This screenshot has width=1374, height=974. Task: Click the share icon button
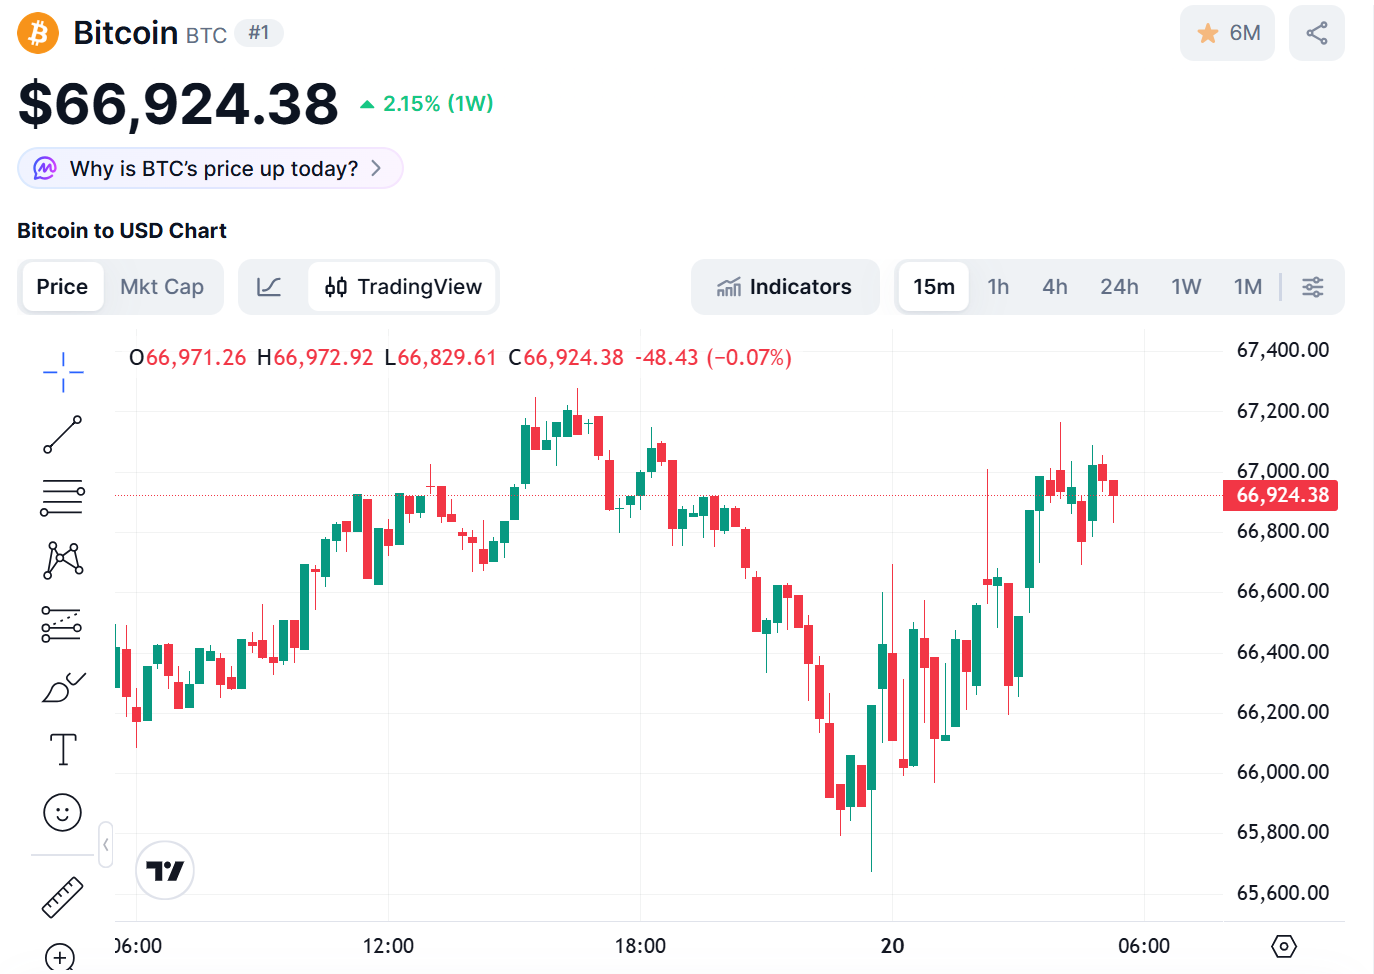point(1316,33)
